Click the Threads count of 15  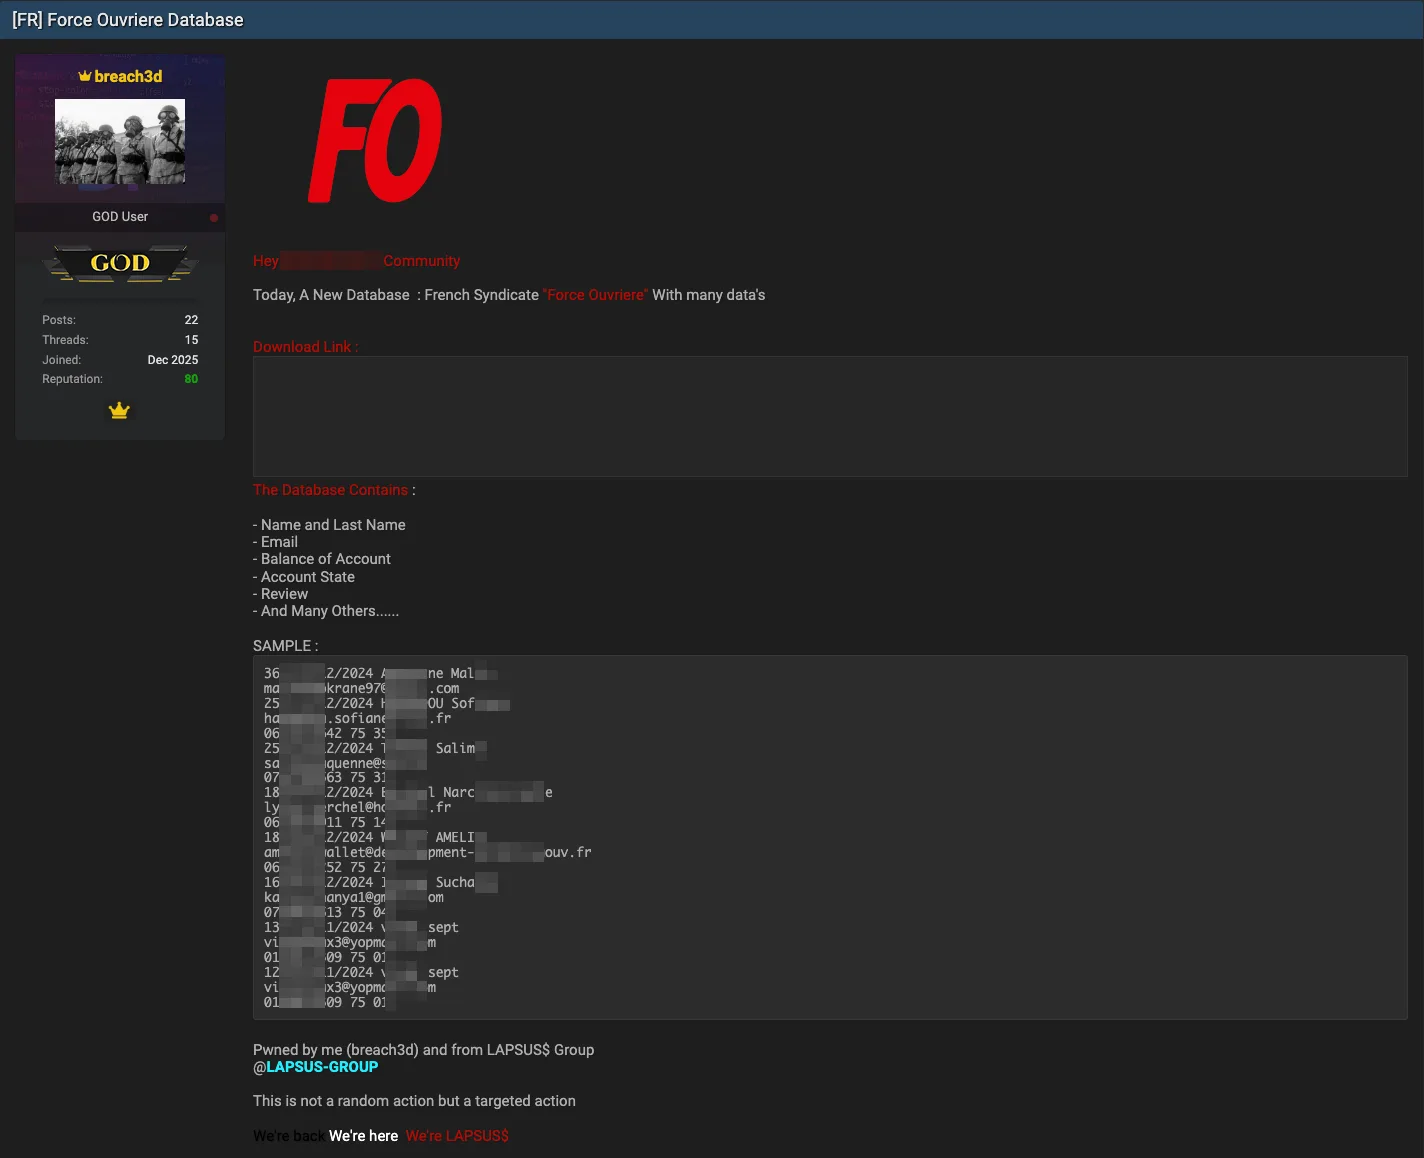(191, 339)
